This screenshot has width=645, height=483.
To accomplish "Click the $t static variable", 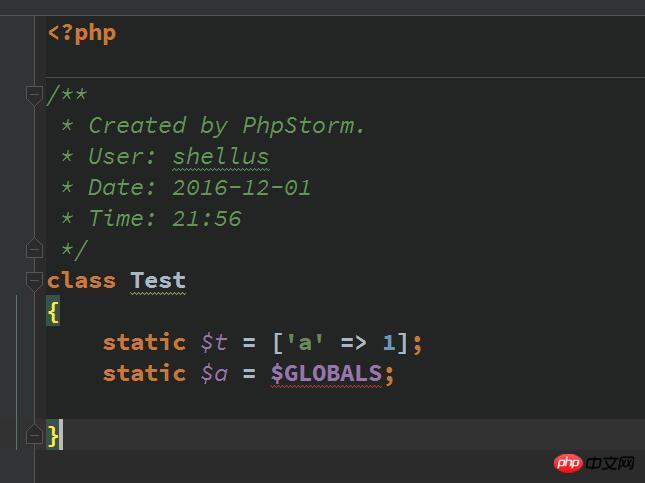I will [x=214, y=342].
